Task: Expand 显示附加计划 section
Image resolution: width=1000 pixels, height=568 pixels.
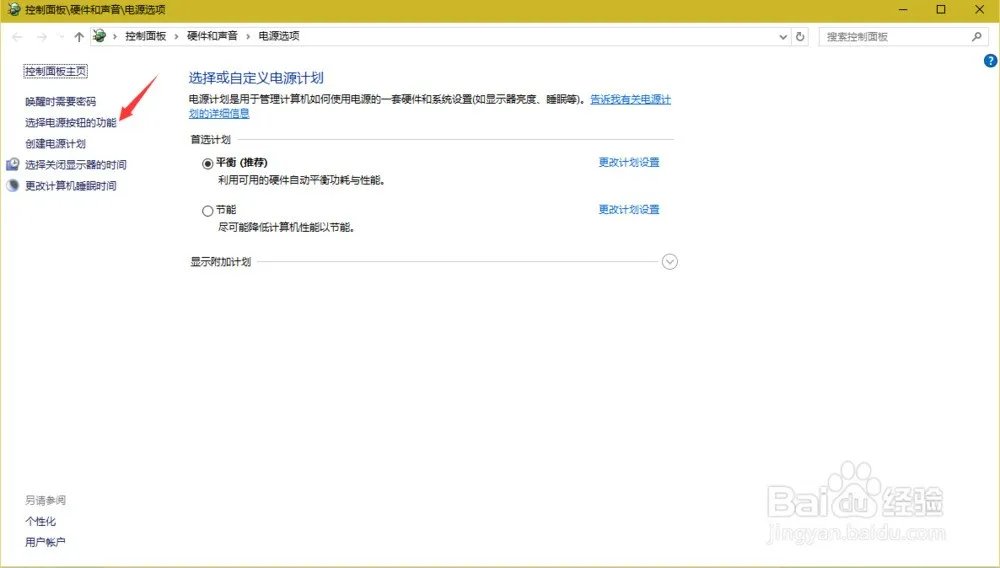Action: click(670, 262)
